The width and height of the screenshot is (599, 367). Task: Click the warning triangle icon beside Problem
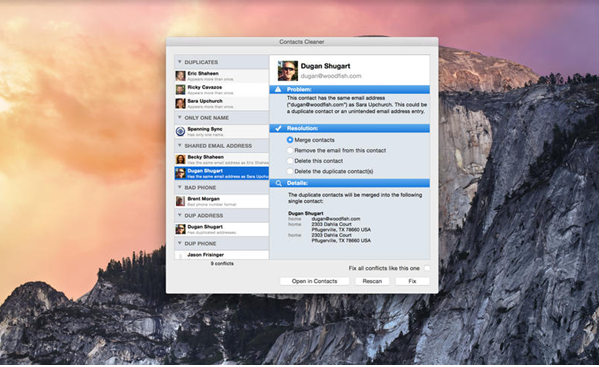(x=278, y=89)
